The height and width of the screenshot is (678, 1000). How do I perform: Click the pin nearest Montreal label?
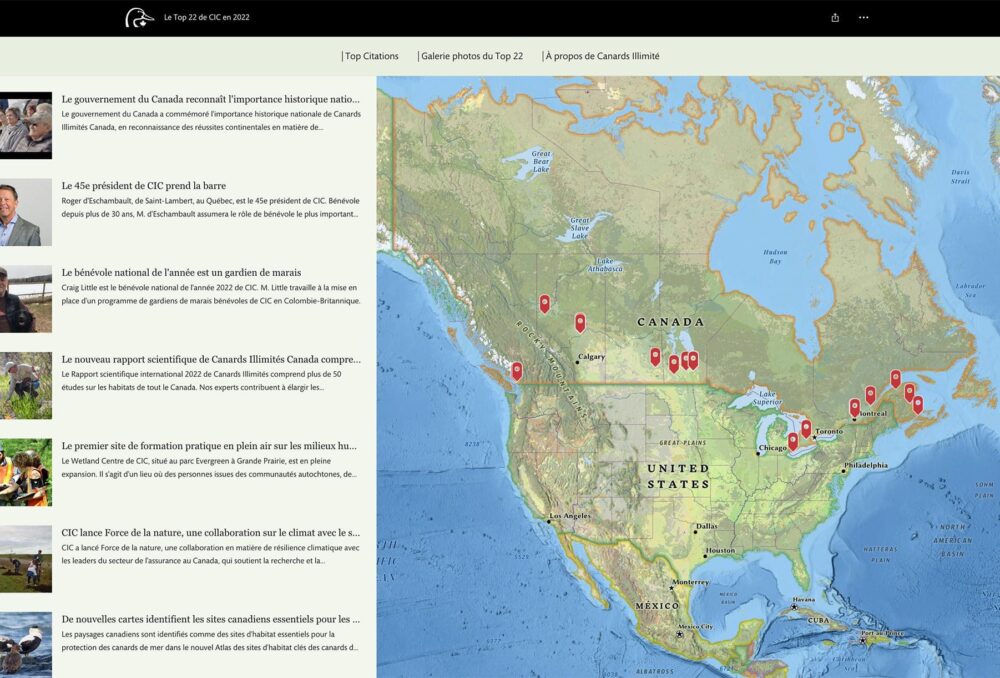855,408
